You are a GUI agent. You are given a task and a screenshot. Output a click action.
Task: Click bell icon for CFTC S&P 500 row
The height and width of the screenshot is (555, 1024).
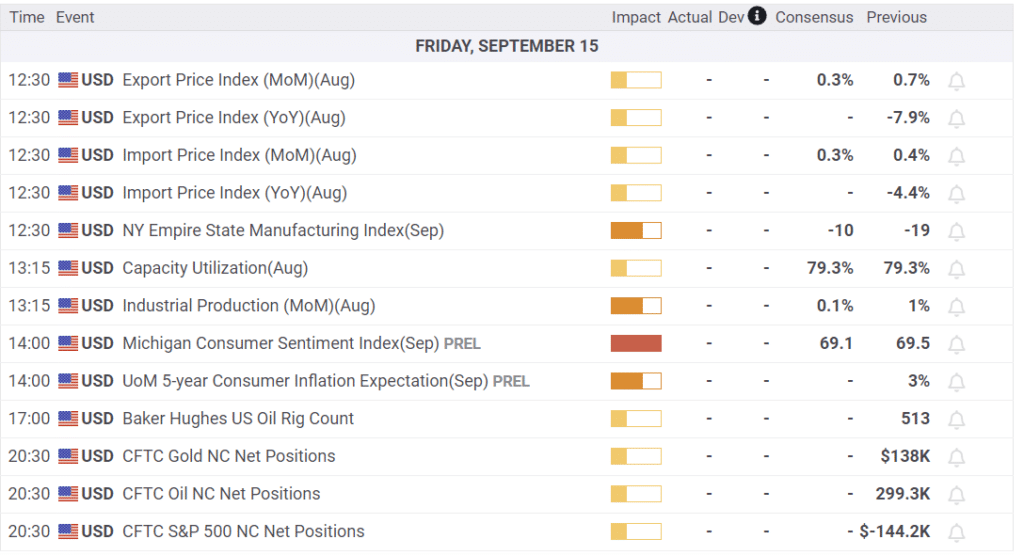click(956, 532)
